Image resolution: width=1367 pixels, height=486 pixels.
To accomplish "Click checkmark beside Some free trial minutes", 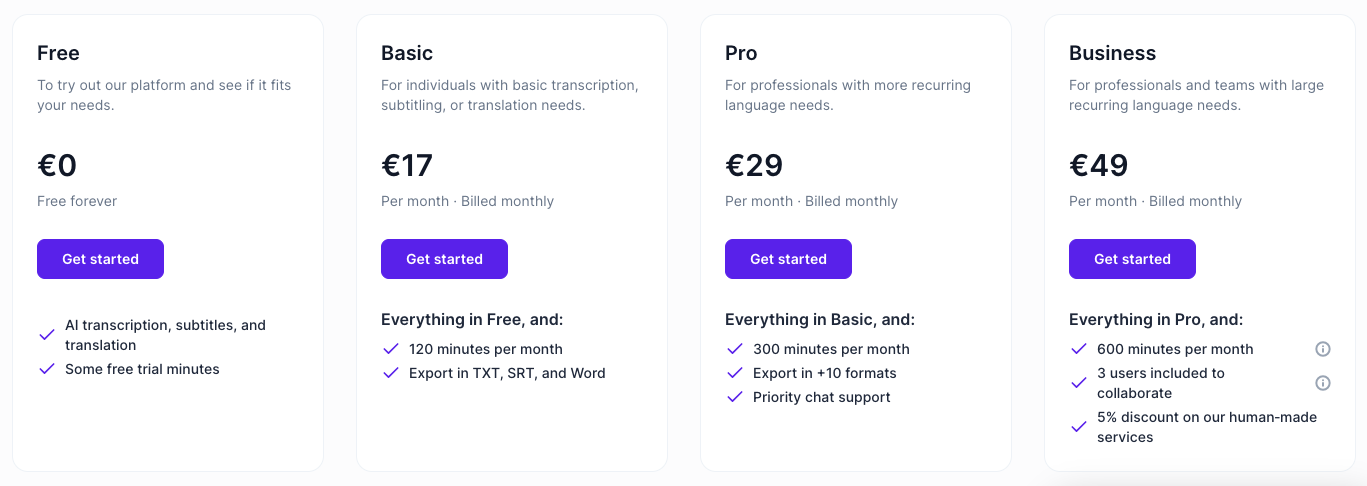I will coord(46,369).
